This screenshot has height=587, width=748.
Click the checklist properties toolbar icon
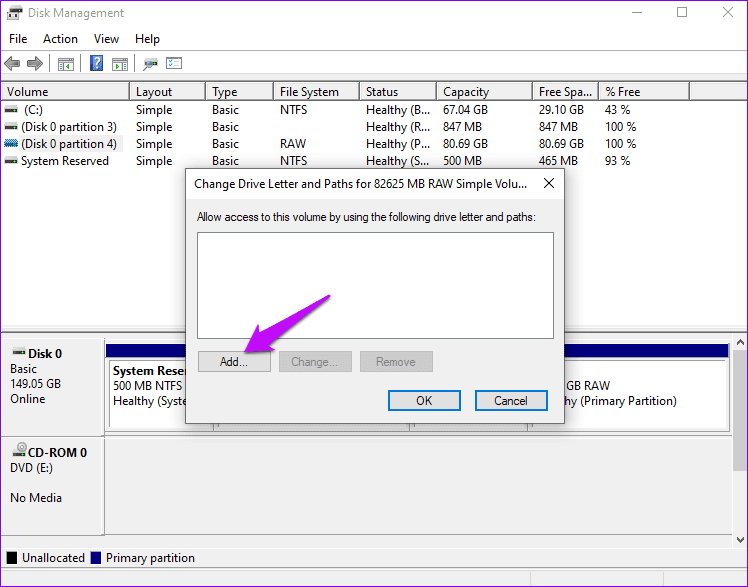(174, 63)
